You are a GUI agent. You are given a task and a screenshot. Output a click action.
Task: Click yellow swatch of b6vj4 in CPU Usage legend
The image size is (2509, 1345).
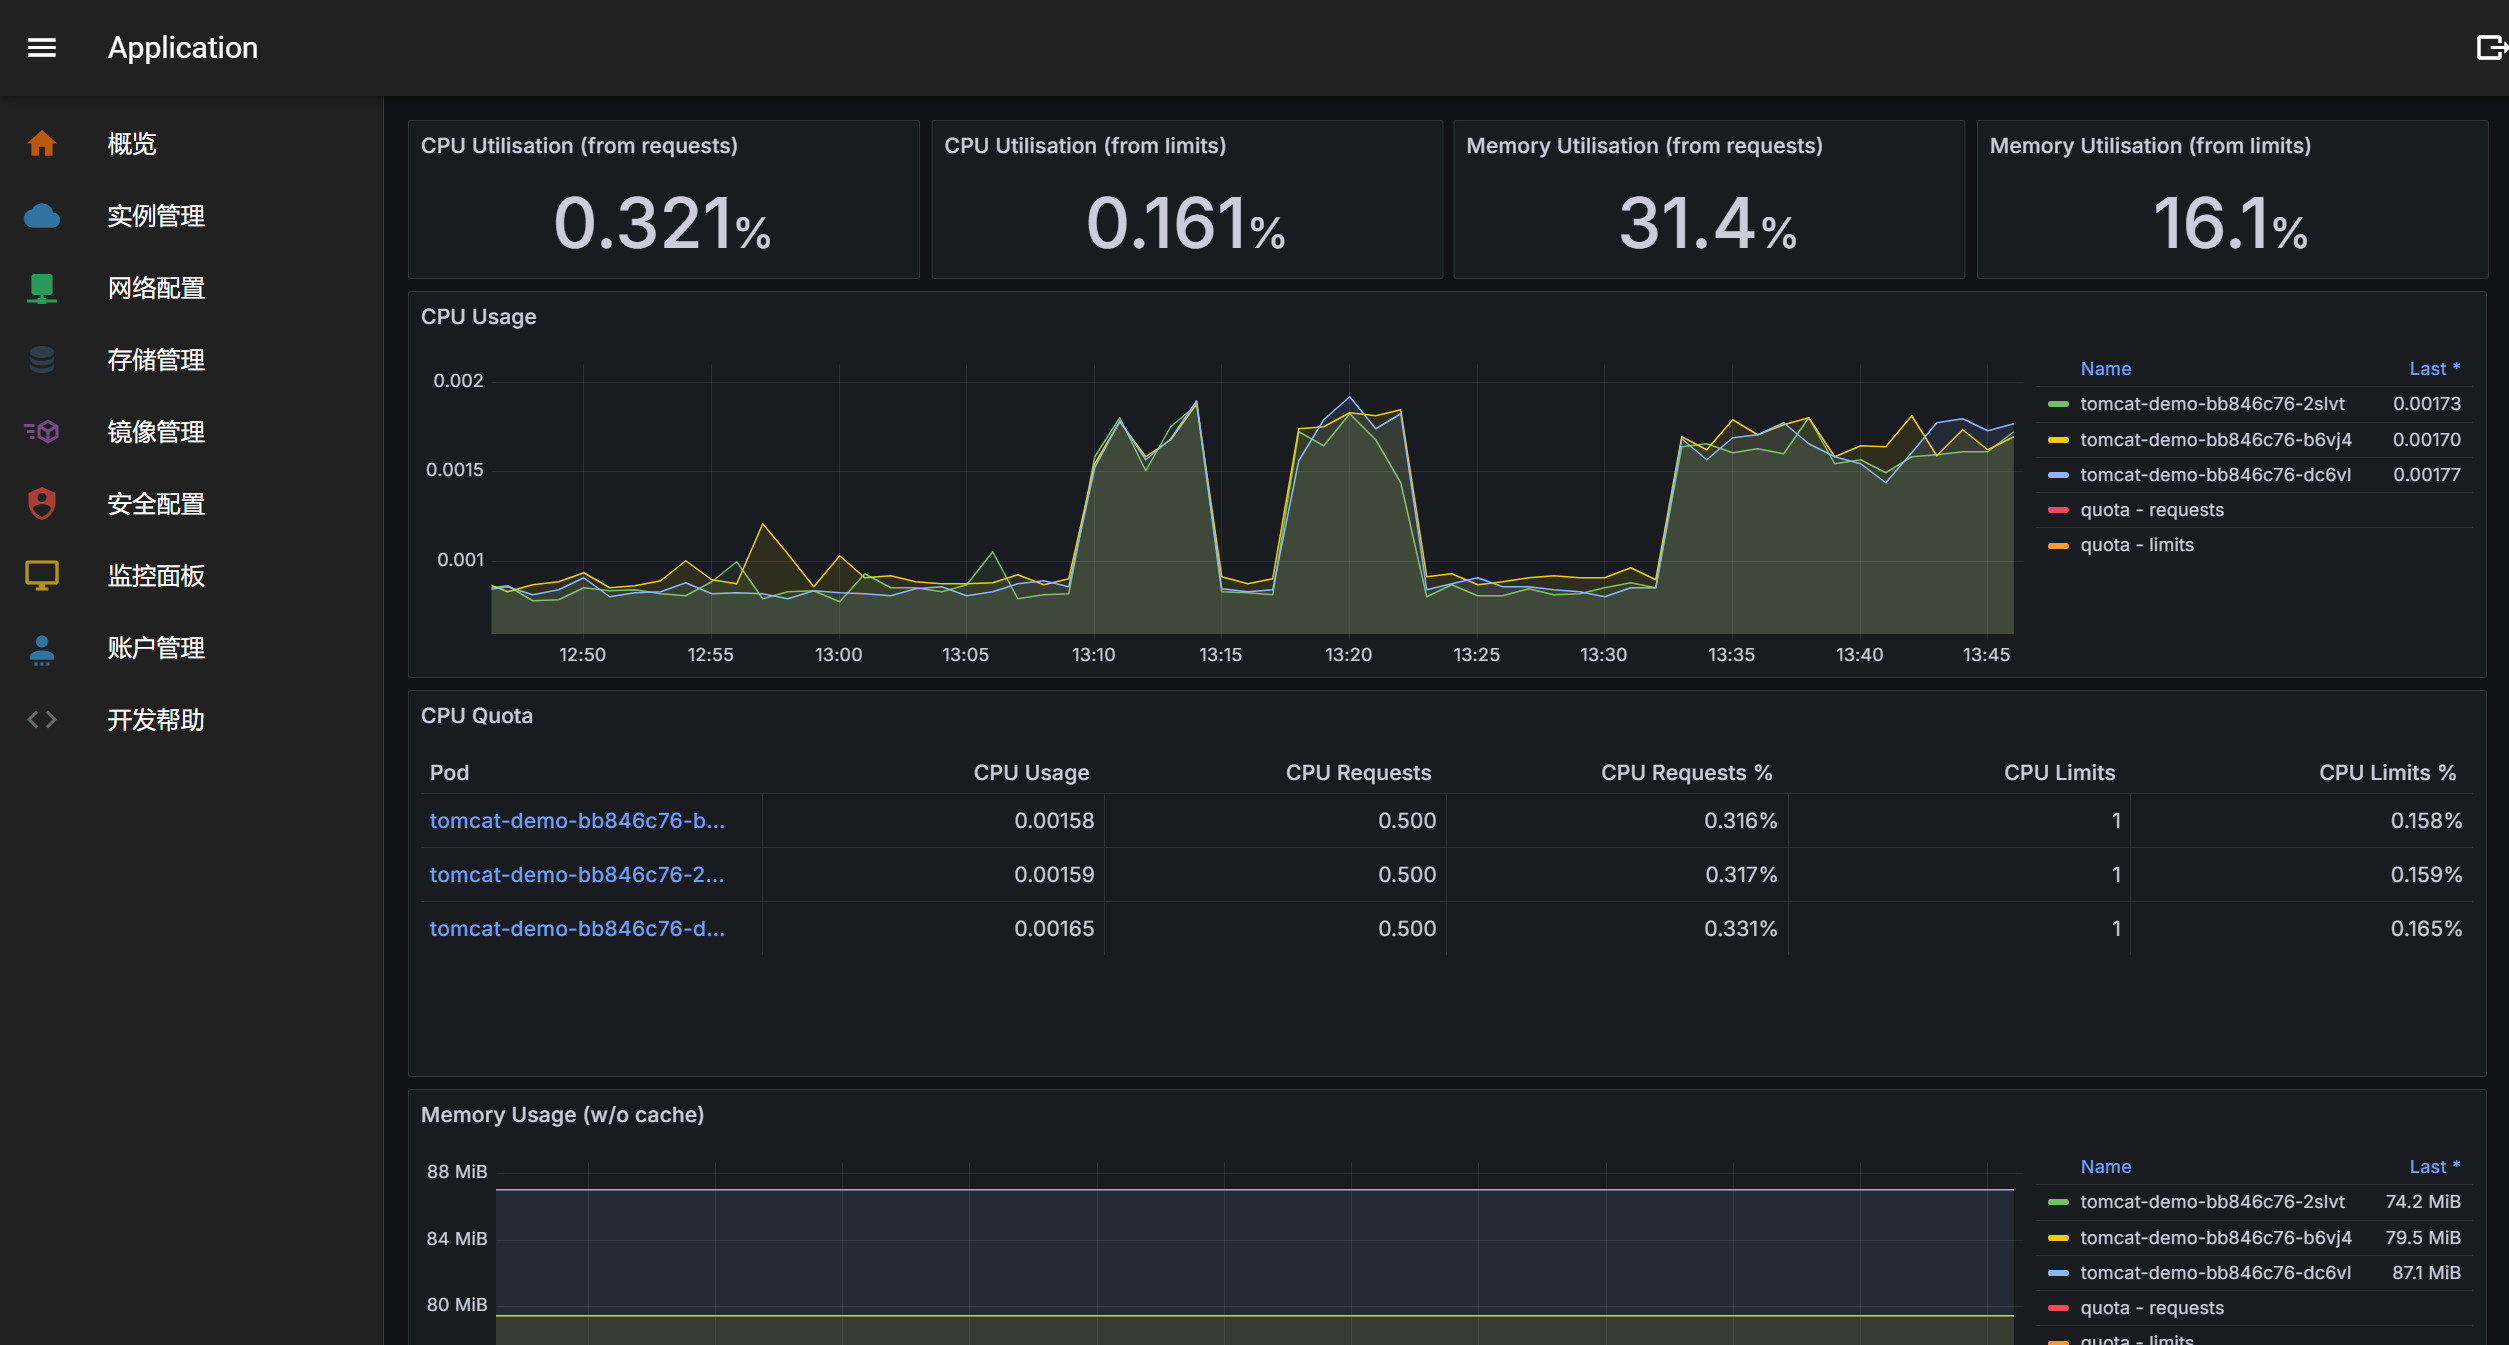tap(2058, 440)
